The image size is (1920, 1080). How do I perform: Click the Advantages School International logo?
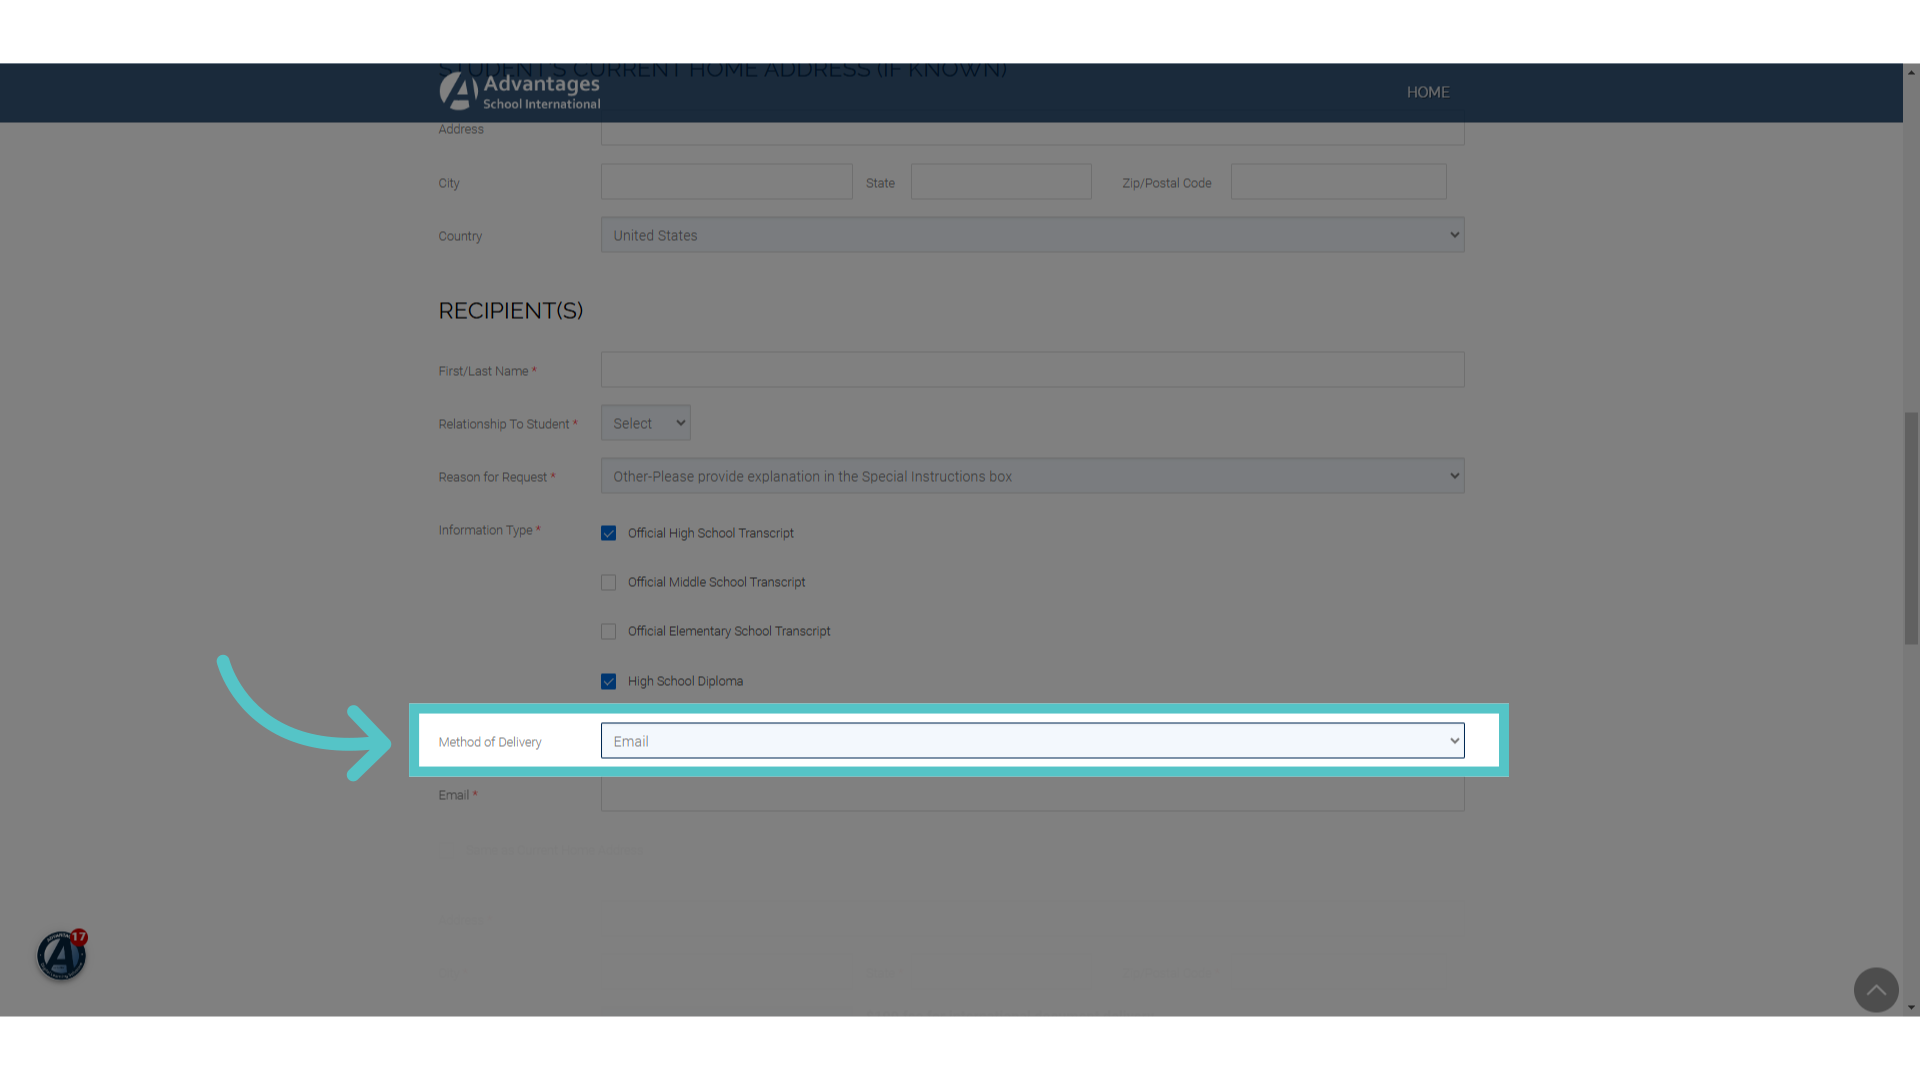click(x=520, y=92)
